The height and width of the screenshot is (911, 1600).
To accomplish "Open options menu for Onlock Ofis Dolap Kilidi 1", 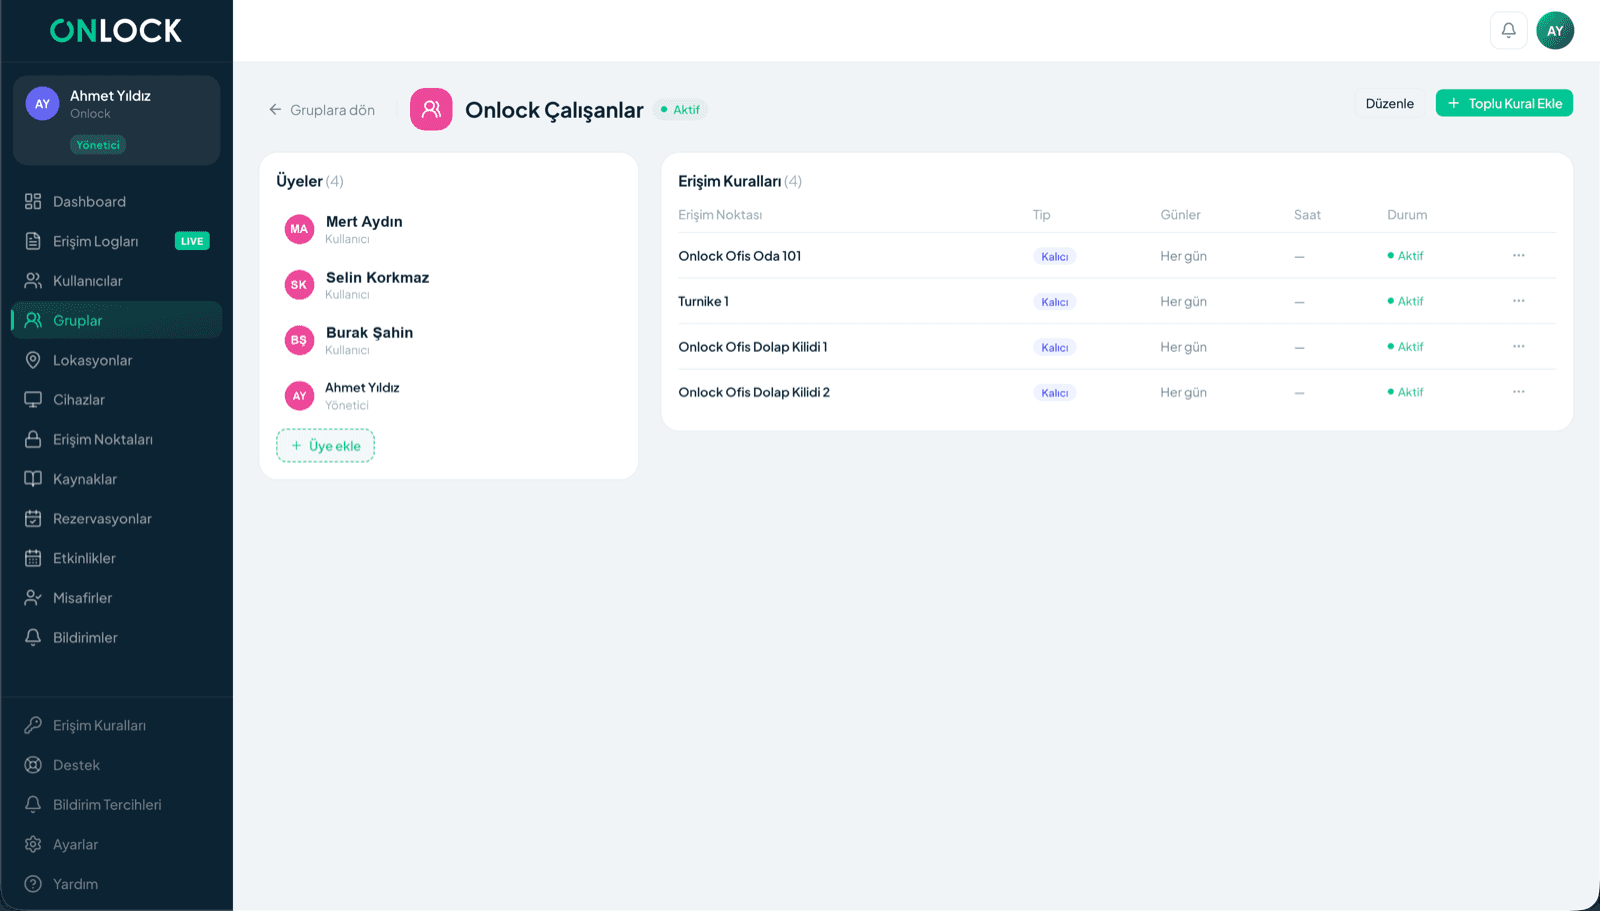I will point(1518,346).
